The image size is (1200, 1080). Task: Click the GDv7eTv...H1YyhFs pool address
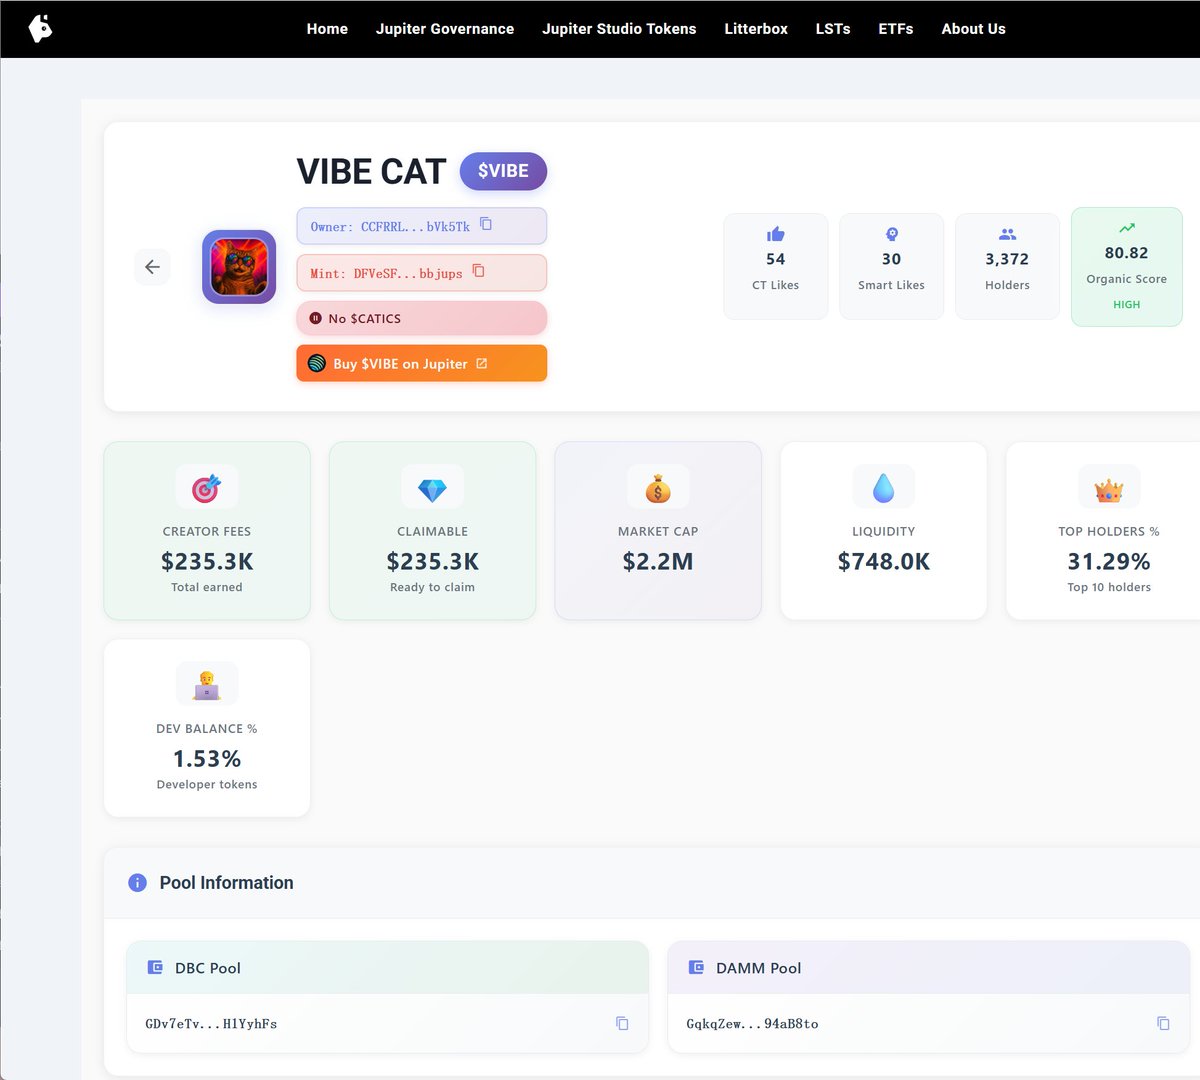point(211,1024)
